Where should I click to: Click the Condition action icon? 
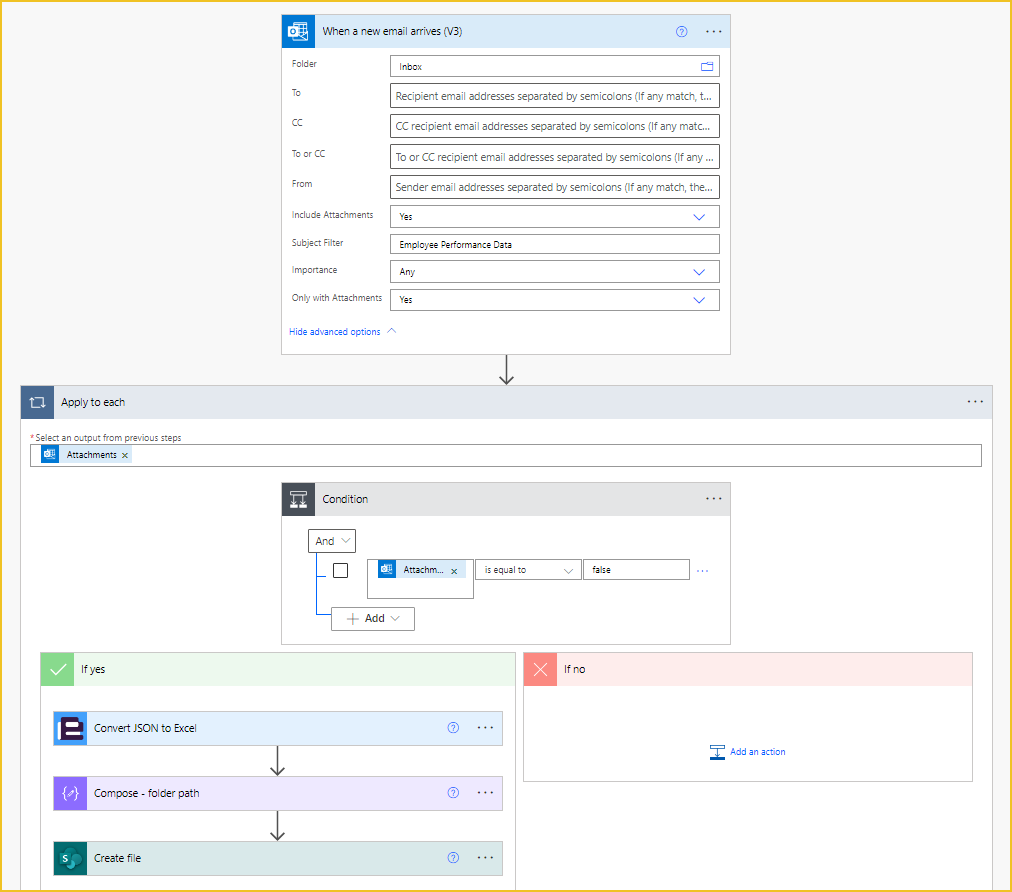[298, 499]
